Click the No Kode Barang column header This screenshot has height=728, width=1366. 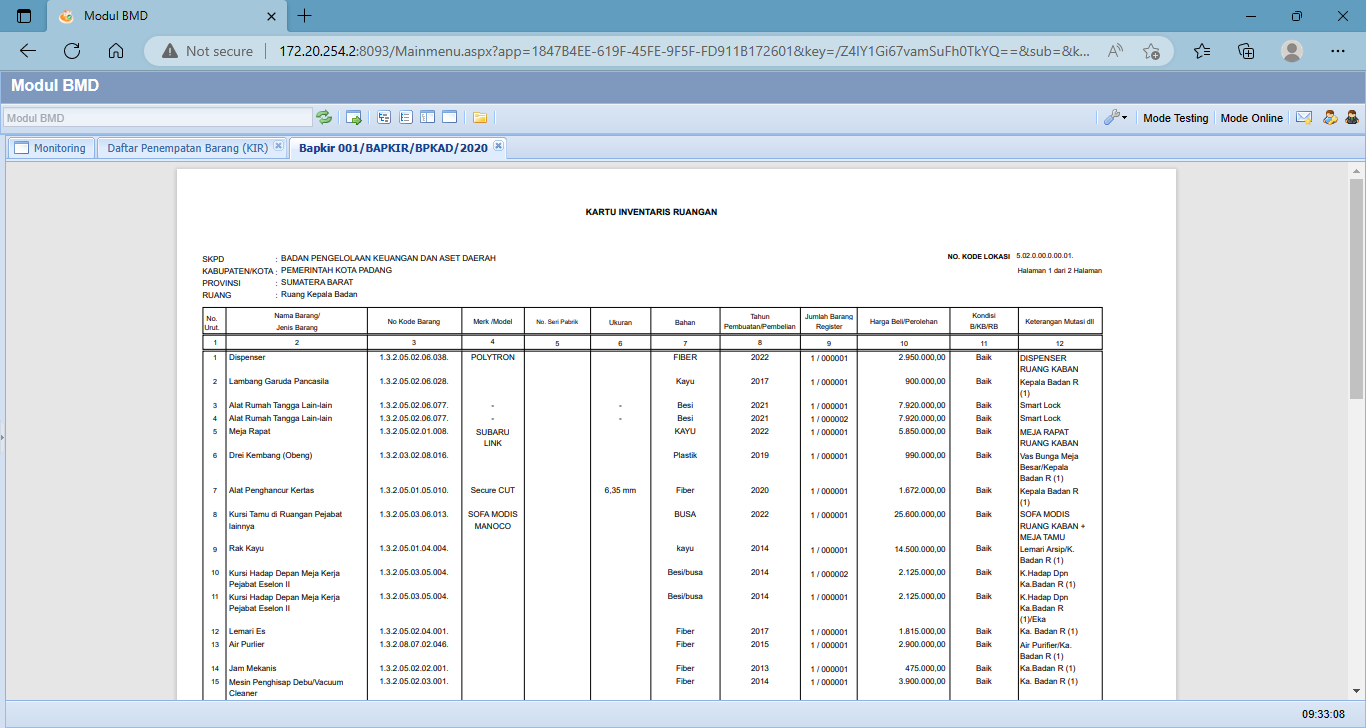click(414, 321)
